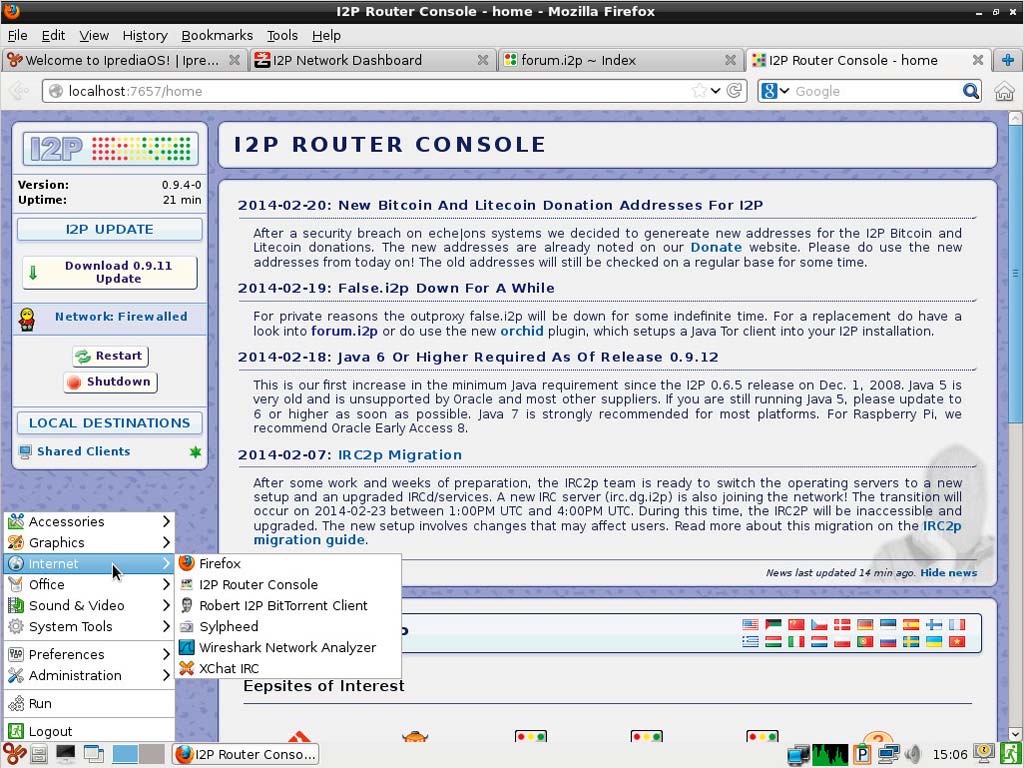Pick the Italian flag language icon
Image resolution: width=1024 pixels, height=768 pixels.
[796, 641]
